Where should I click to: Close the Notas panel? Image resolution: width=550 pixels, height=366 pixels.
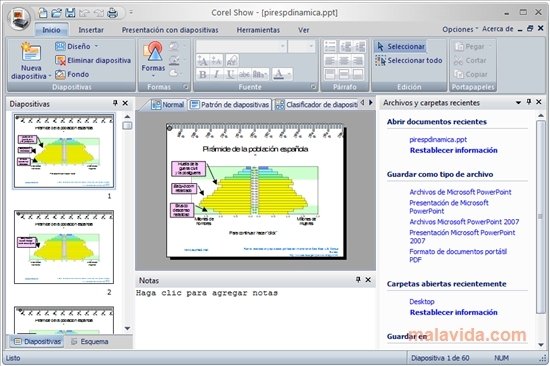click(368, 280)
